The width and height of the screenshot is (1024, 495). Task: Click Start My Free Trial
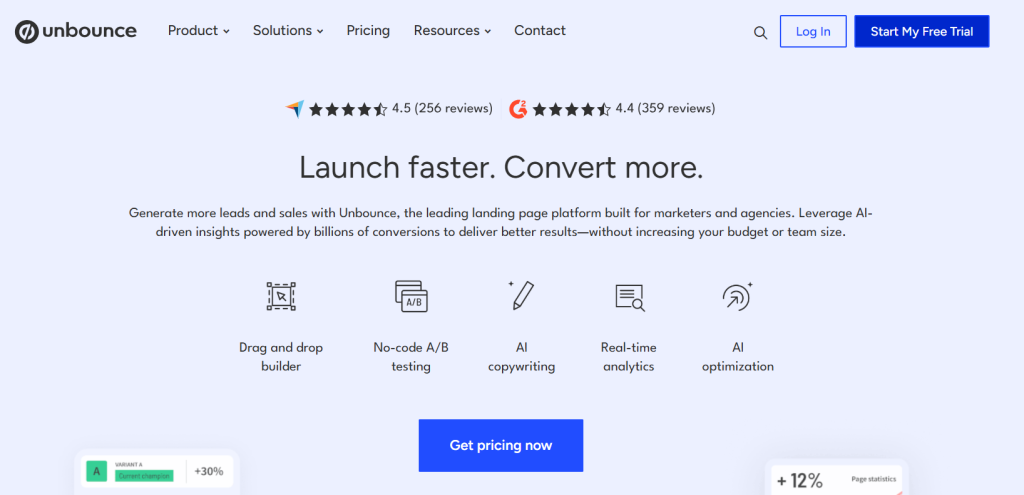(x=921, y=31)
